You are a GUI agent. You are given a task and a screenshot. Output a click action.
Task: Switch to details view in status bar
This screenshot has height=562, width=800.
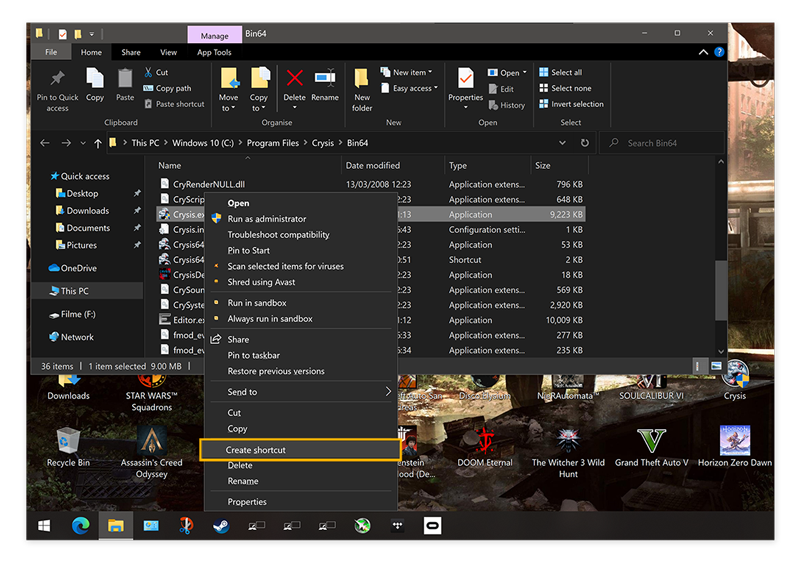tap(702, 367)
